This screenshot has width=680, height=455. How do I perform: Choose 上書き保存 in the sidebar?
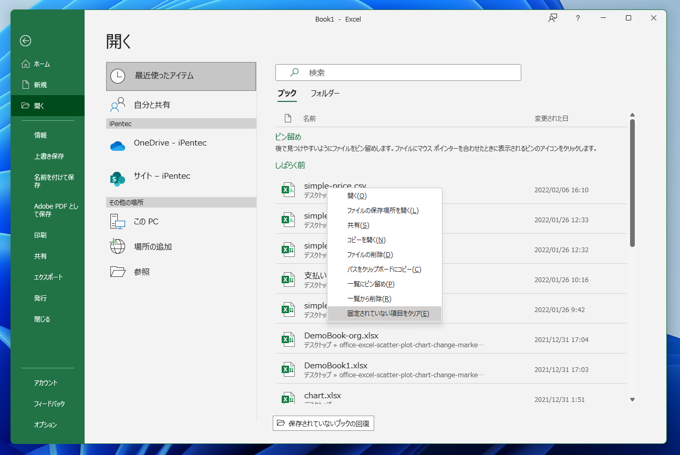pyautogui.click(x=48, y=156)
